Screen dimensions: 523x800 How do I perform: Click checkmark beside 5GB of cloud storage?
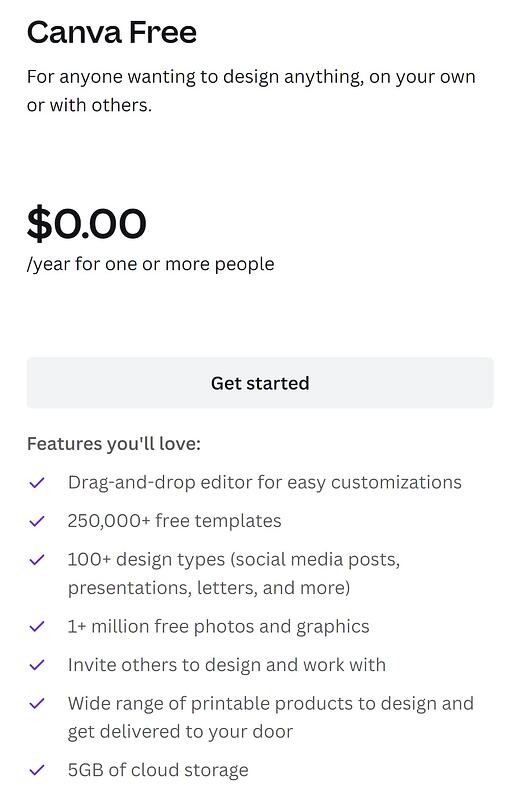pyautogui.click(x=37, y=770)
